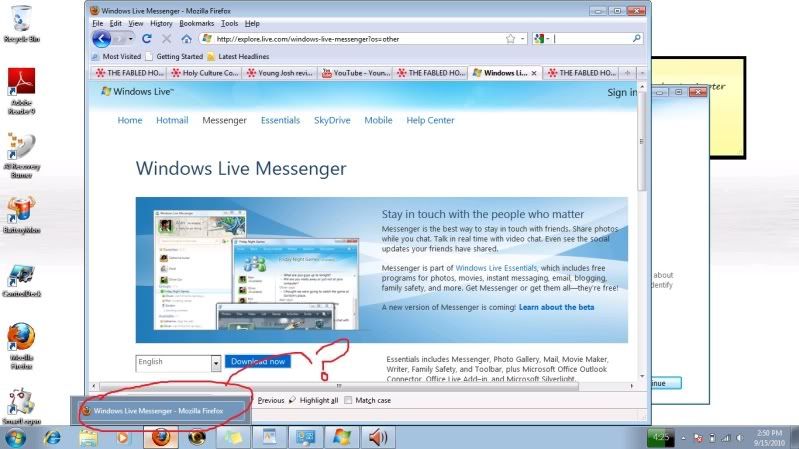The width and height of the screenshot is (799, 449).
Task: Click into the URL address field
Action: [x=357, y=39]
